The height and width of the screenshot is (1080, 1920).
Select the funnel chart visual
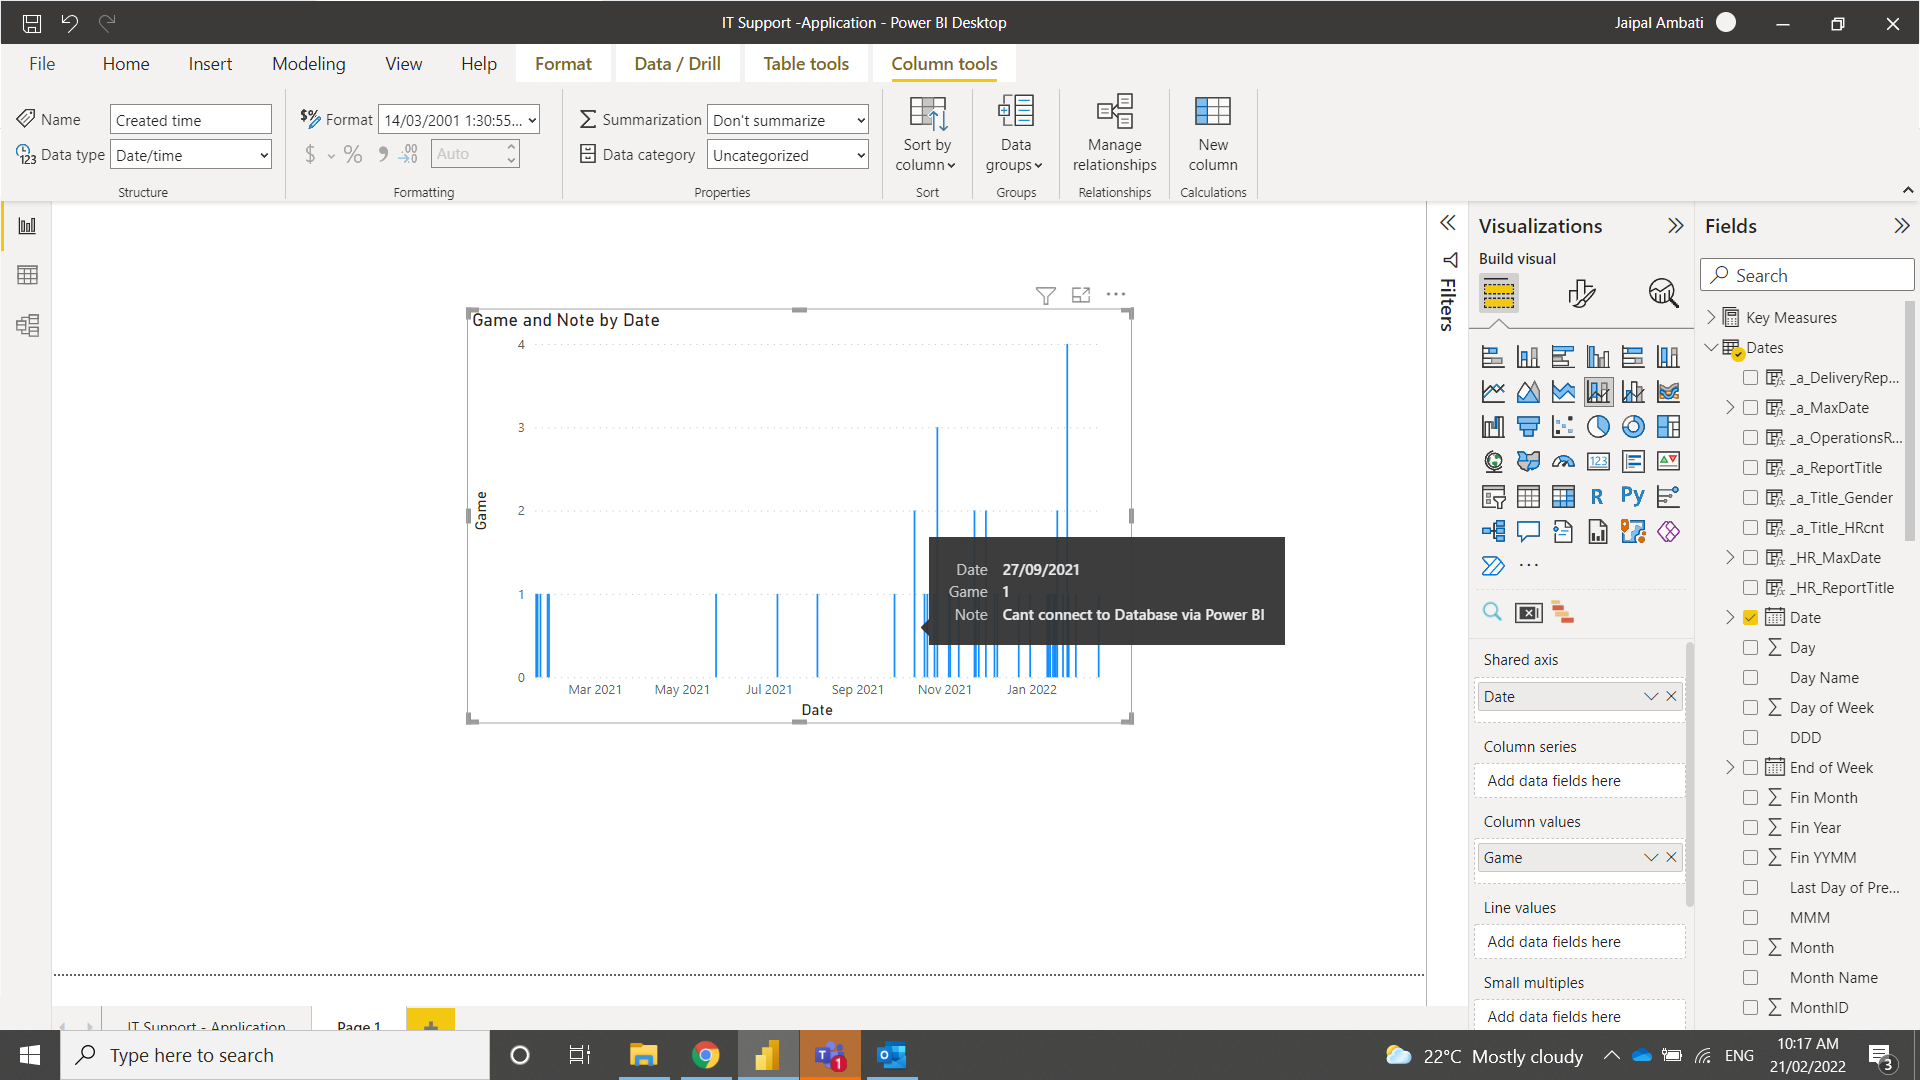(x=1528, y=427)
